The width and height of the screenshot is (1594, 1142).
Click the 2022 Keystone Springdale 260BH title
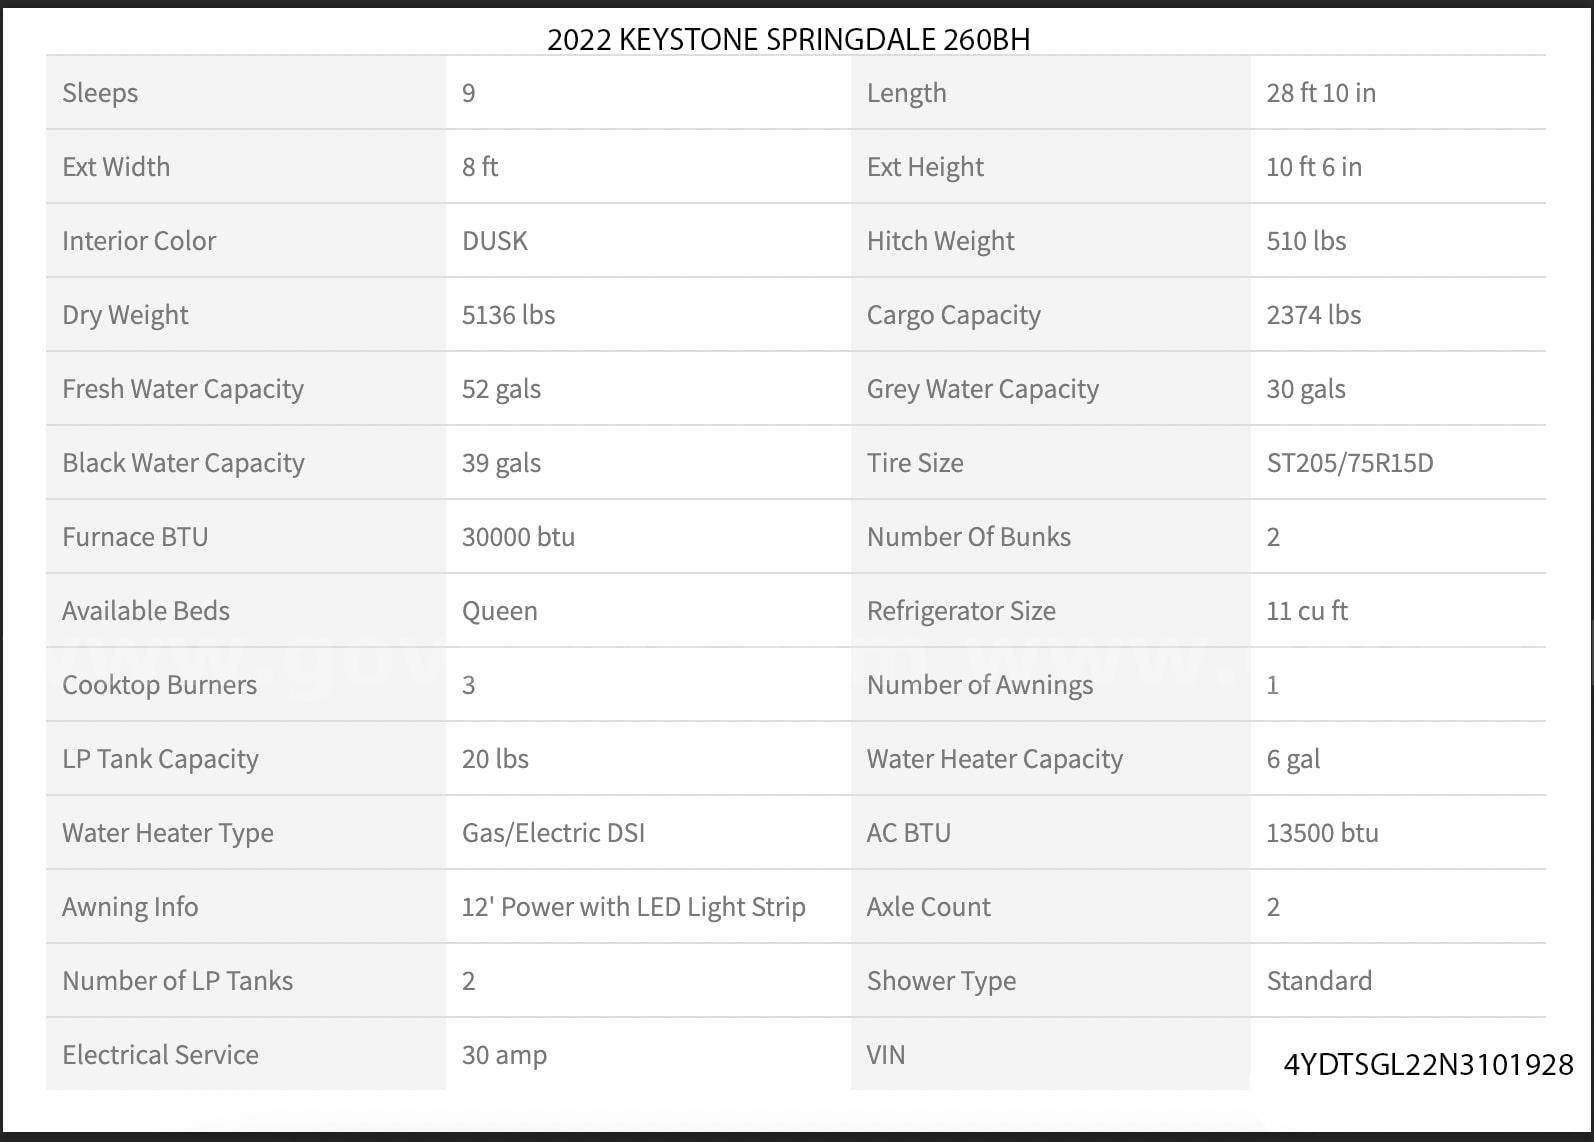[788, 39]
